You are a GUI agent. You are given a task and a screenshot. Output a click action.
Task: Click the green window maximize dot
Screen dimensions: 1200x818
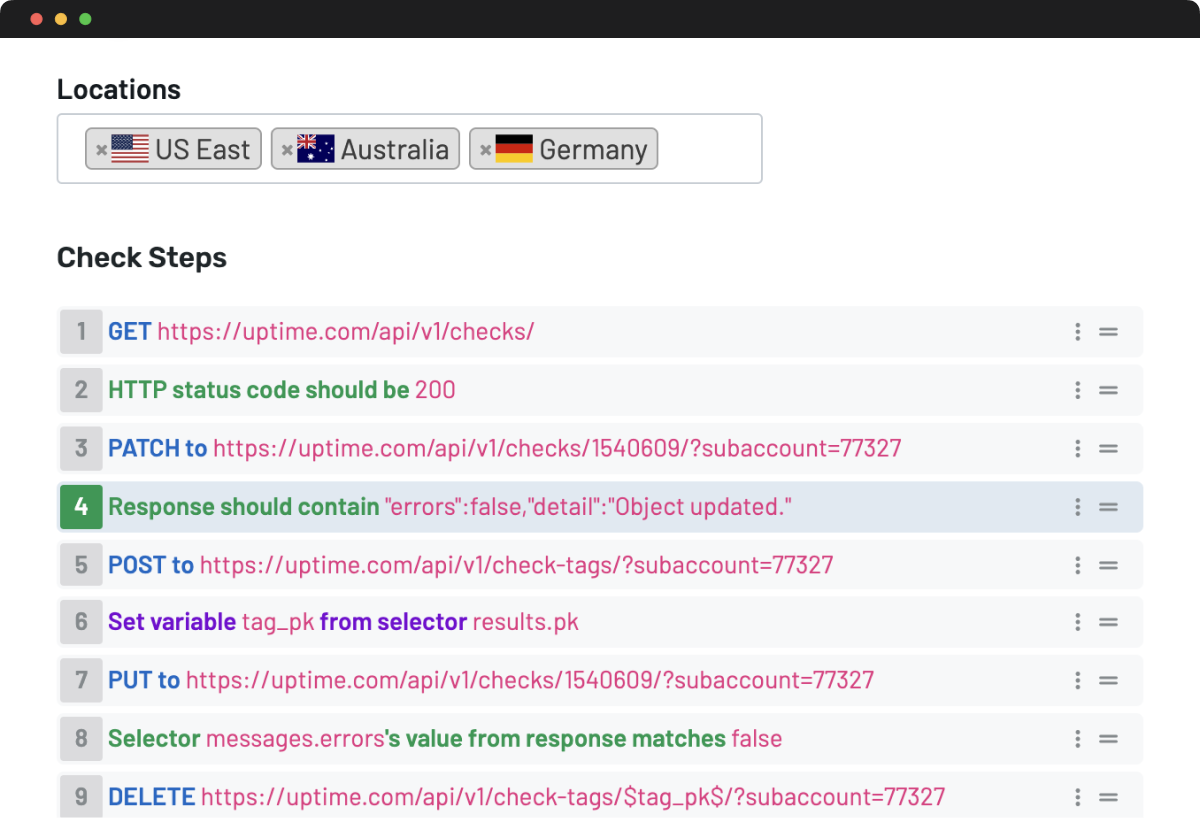click(x=85, y=19)
